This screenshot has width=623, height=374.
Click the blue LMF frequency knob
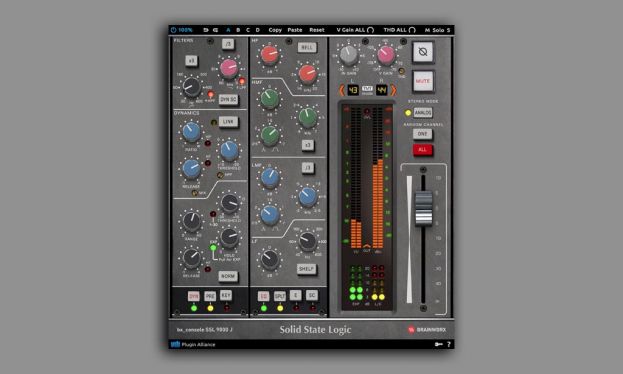click(x=308, y=196)
